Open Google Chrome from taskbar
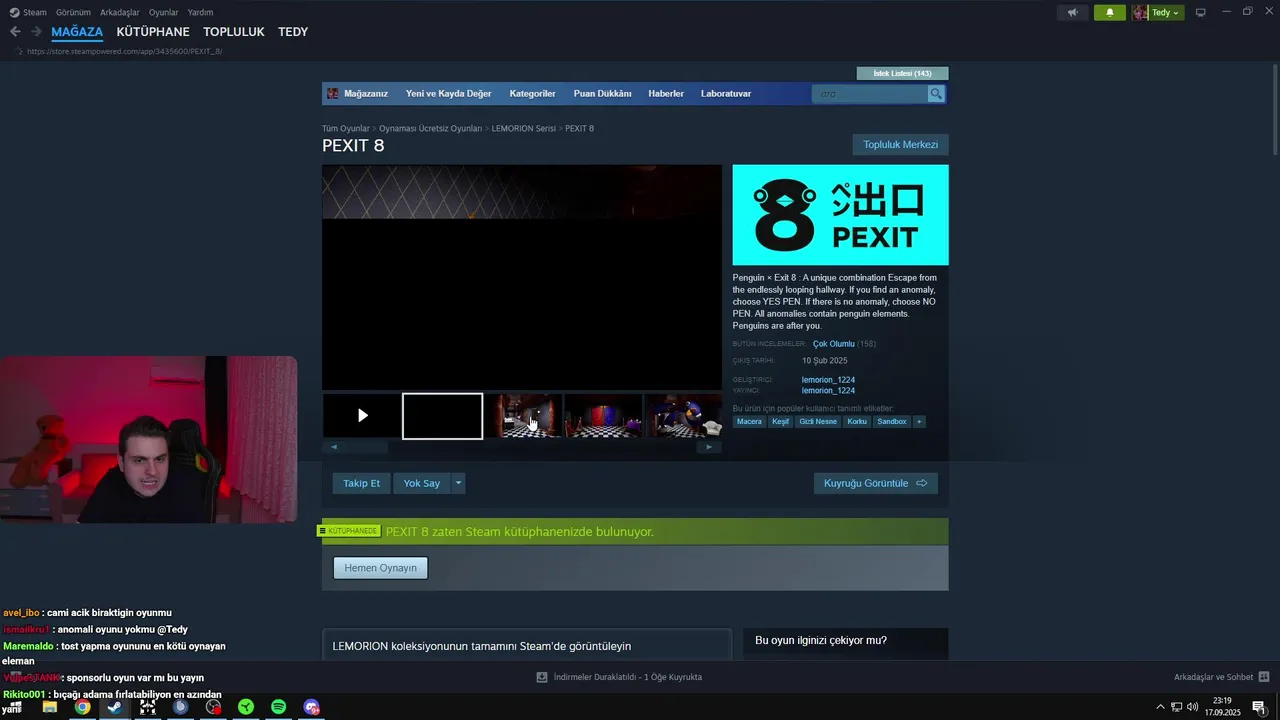Screen dimensions: 1280x720 [82, 707]
